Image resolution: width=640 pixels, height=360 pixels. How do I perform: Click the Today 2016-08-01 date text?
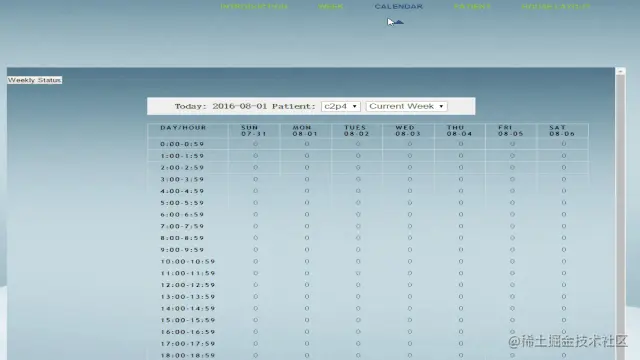click(220, 106)
